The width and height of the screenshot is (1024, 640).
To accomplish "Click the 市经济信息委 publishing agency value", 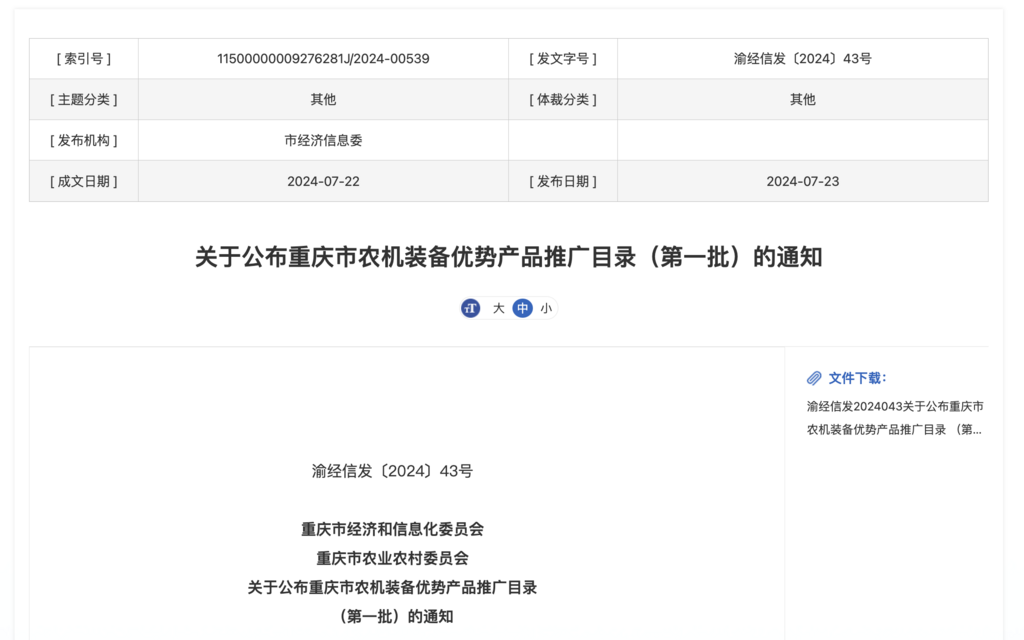I will point(323,140).
